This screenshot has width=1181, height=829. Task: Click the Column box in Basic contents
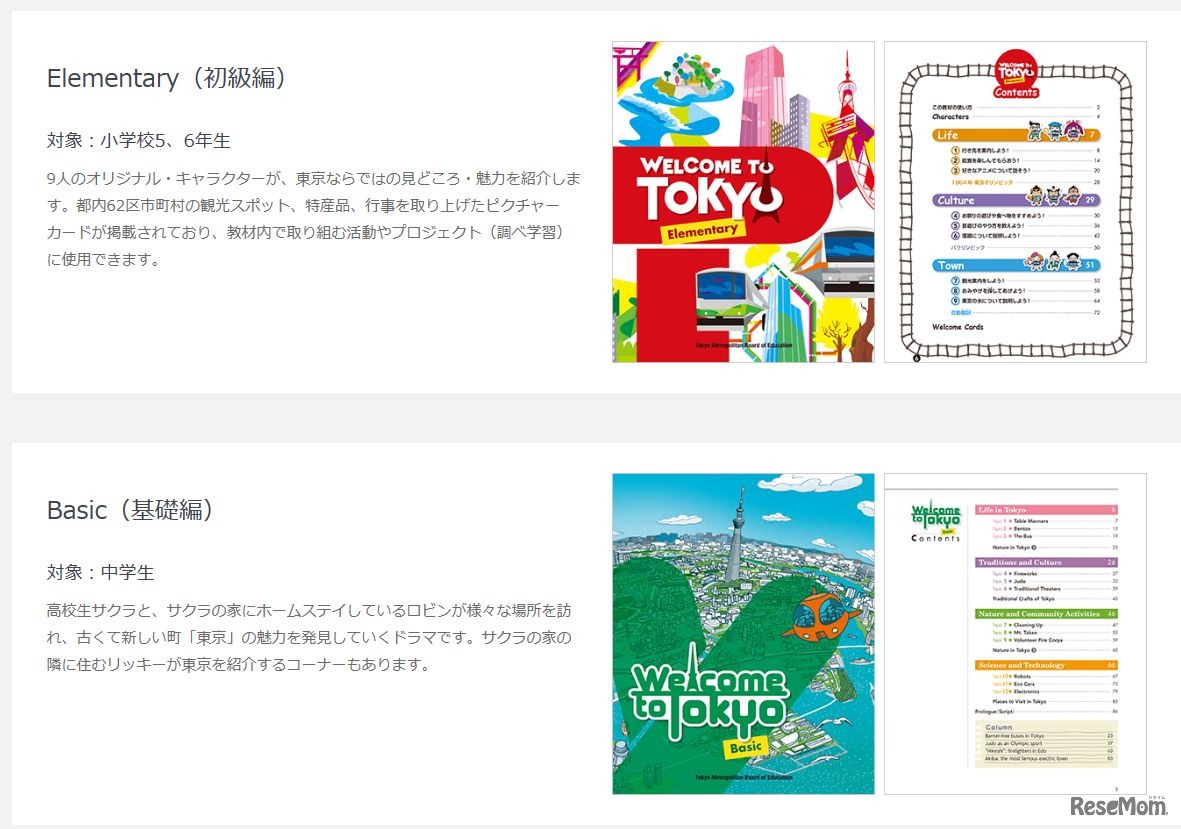point(1046,744)
